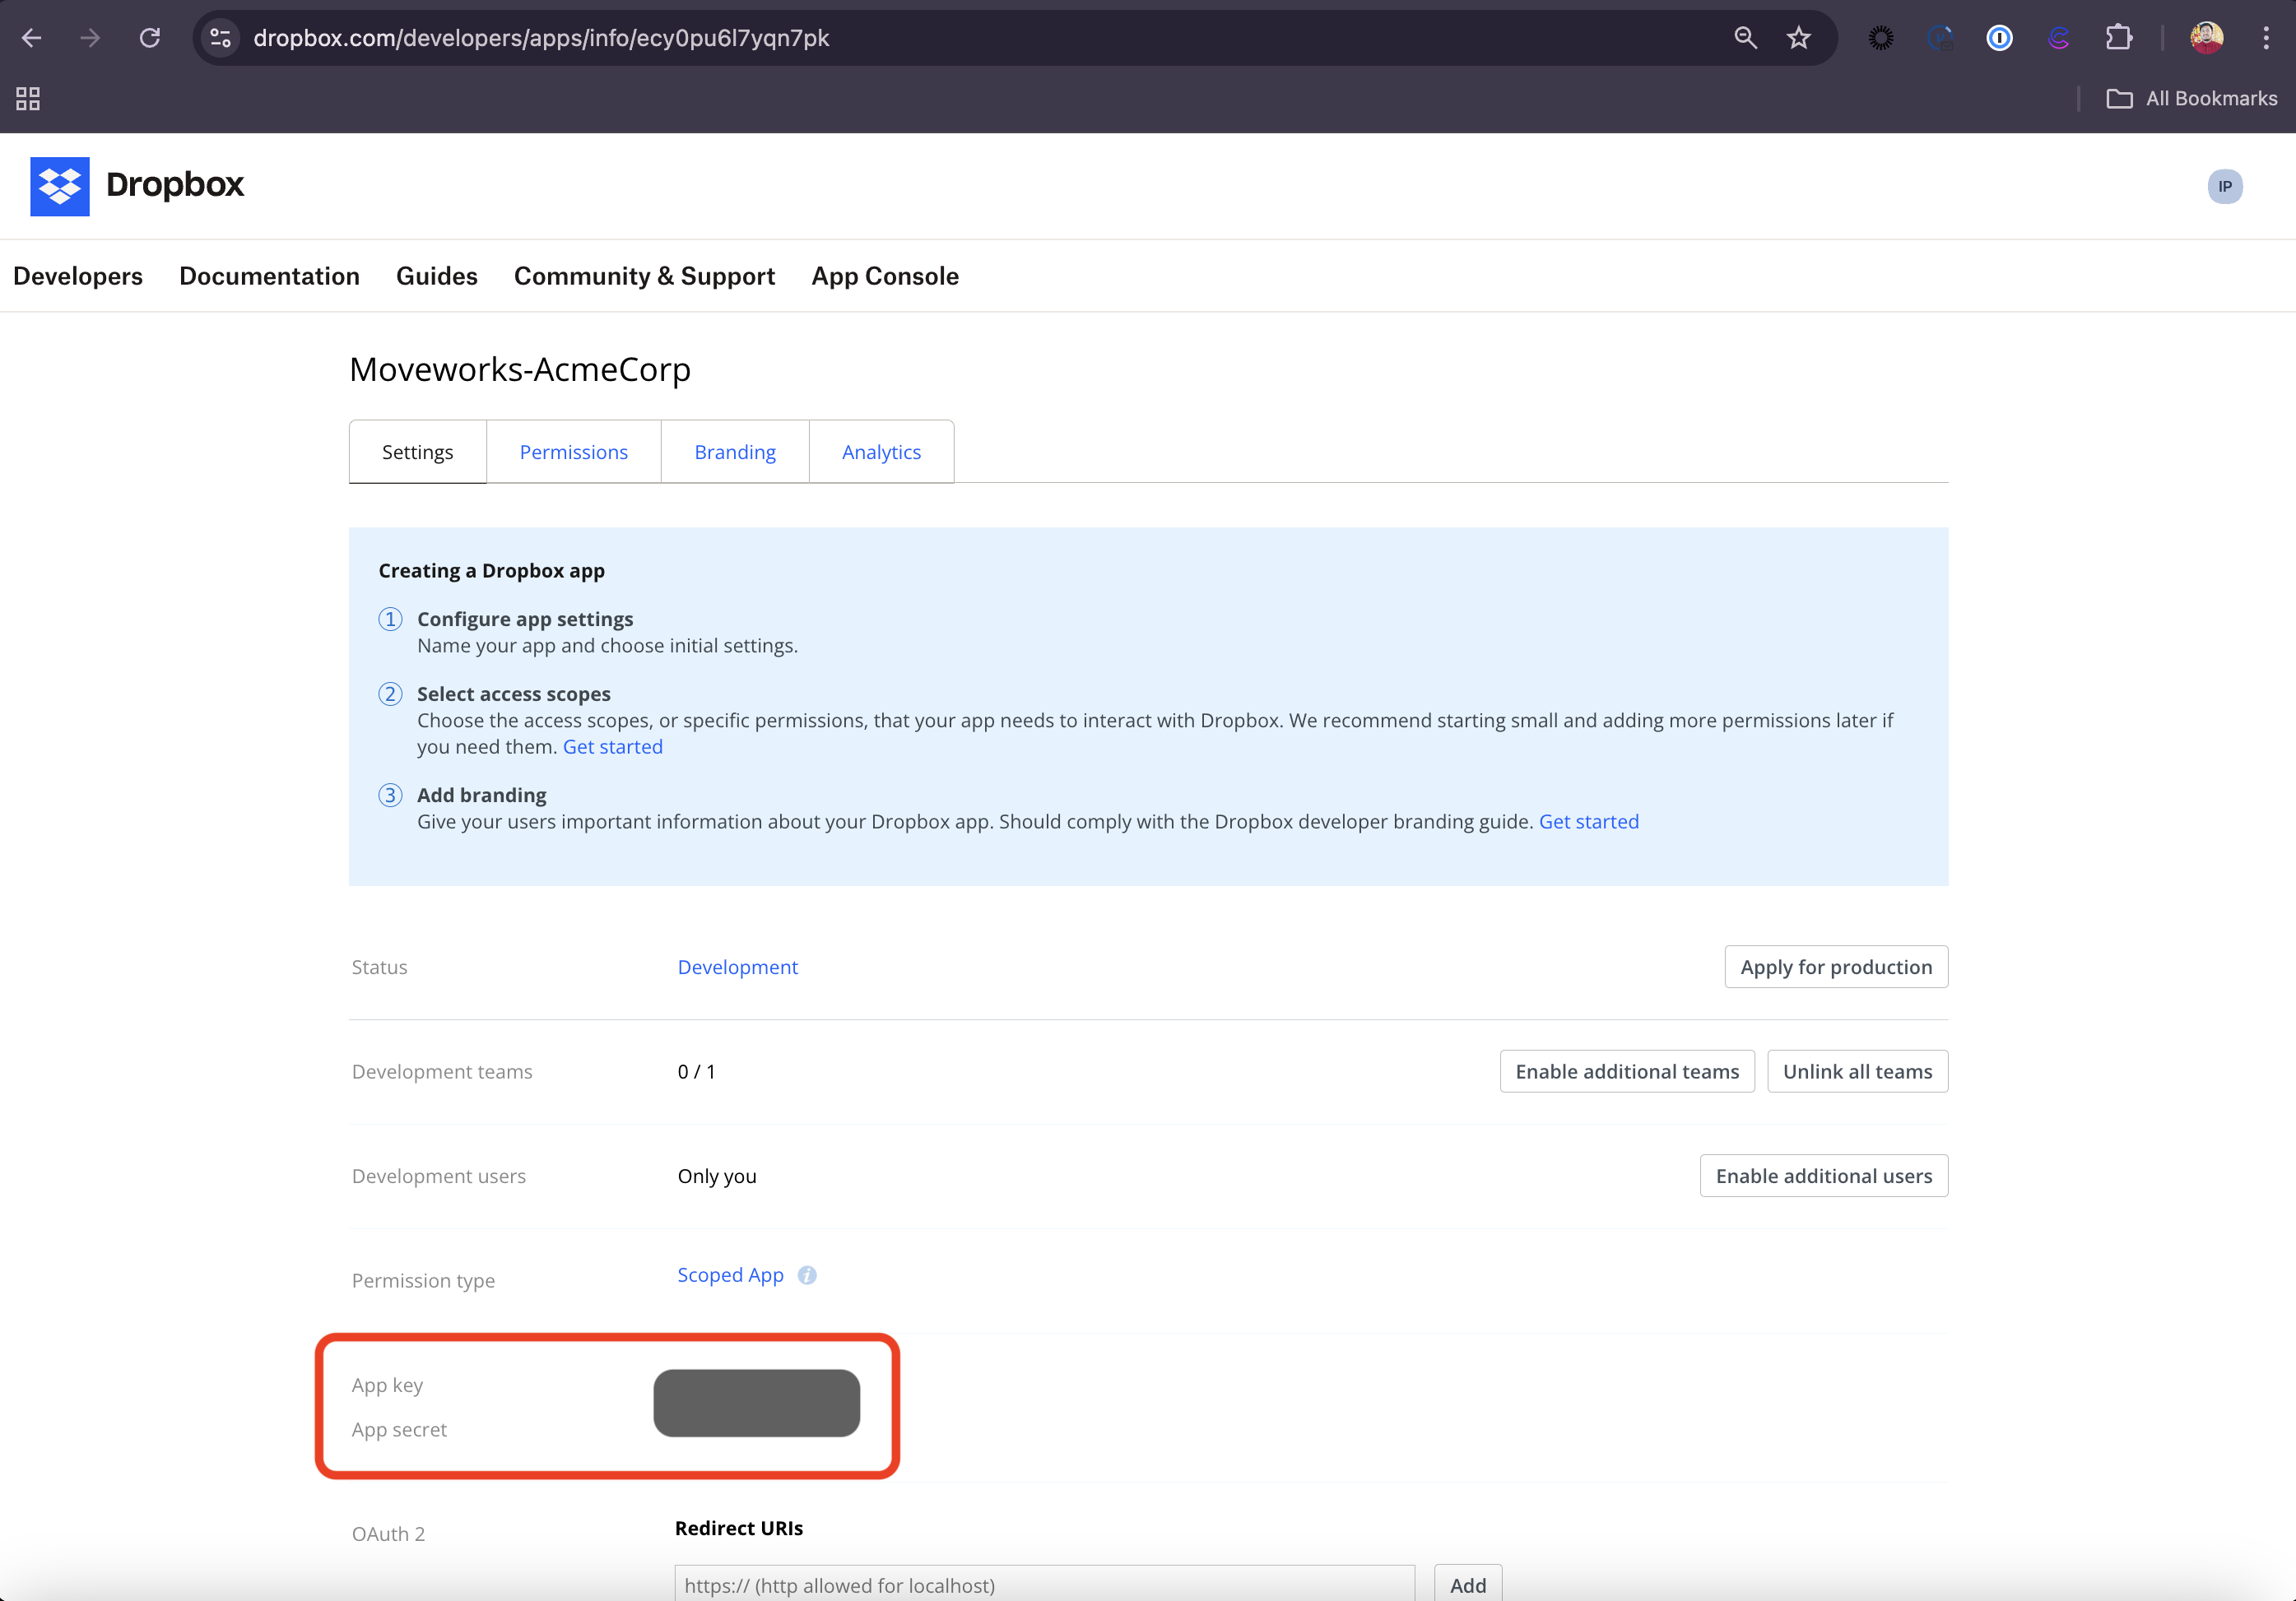Click Get started link under Add branding
Screen dimensions: 2296x1601
1588,822
